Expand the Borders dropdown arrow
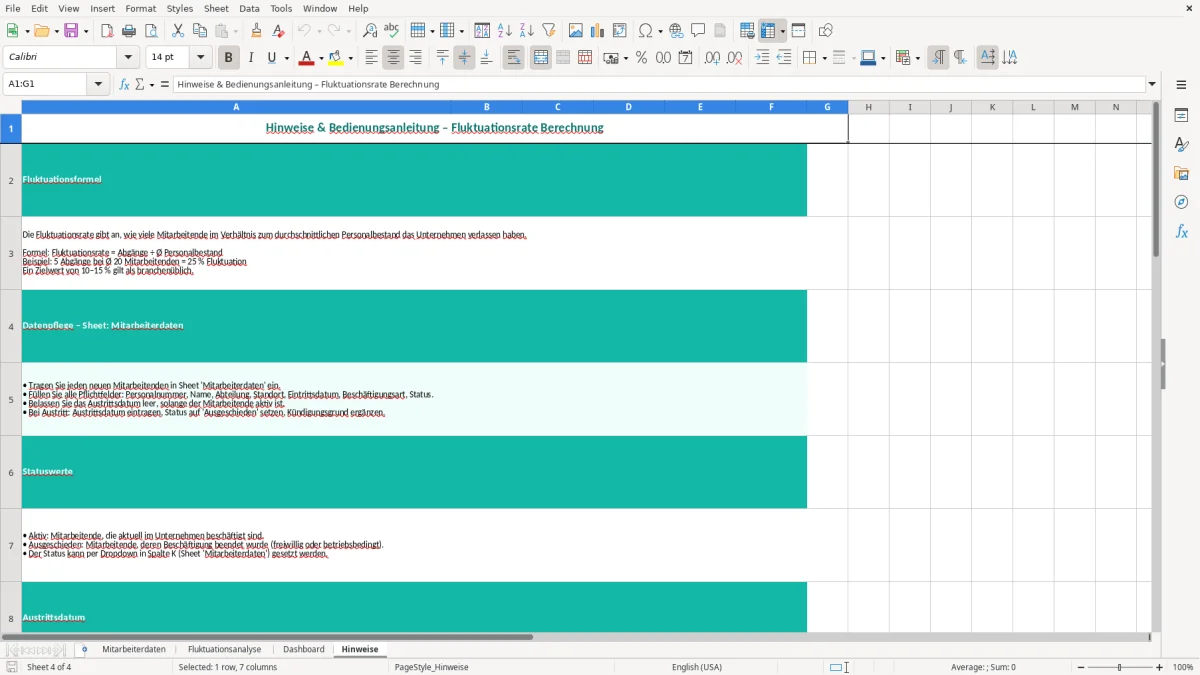The image size is (1200, 675). tap(824, 58)
